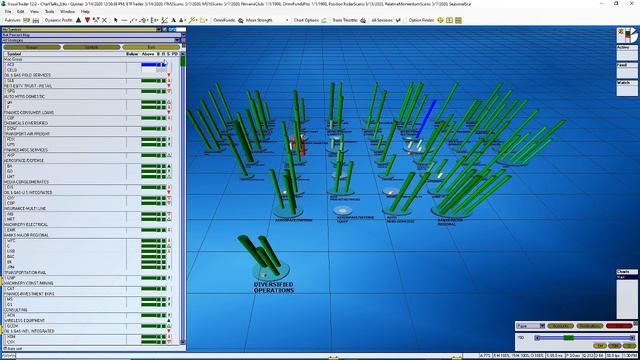
Task: Click the magic wand toolbar icon
Action: pyautogui.click(x=193, y=20)
